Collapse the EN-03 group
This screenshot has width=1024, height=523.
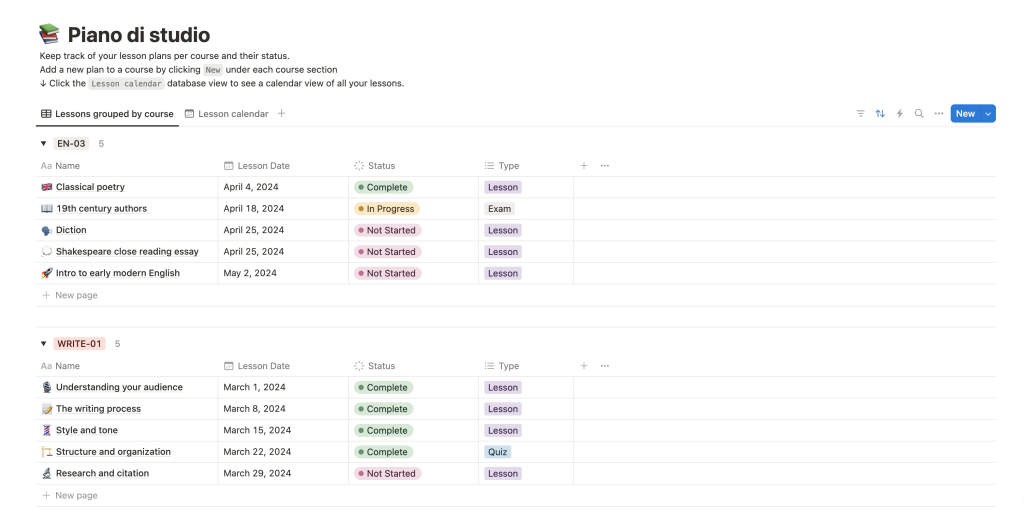pos(44,144)
